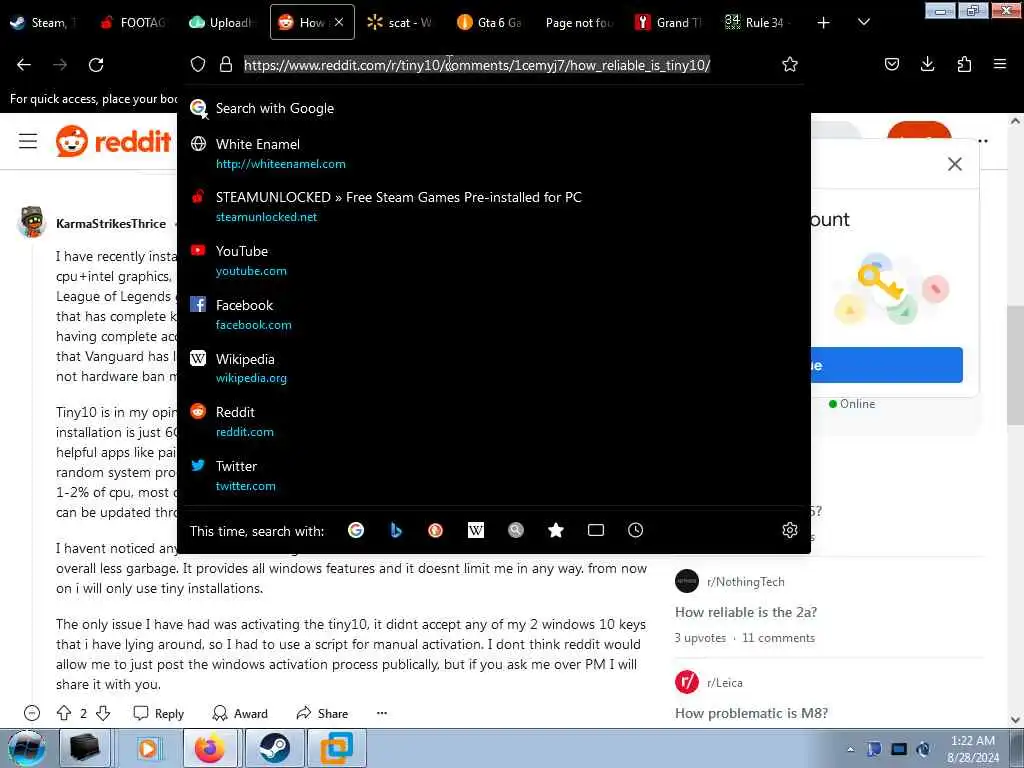Search history using the clock shortcut

click(635, 530)
